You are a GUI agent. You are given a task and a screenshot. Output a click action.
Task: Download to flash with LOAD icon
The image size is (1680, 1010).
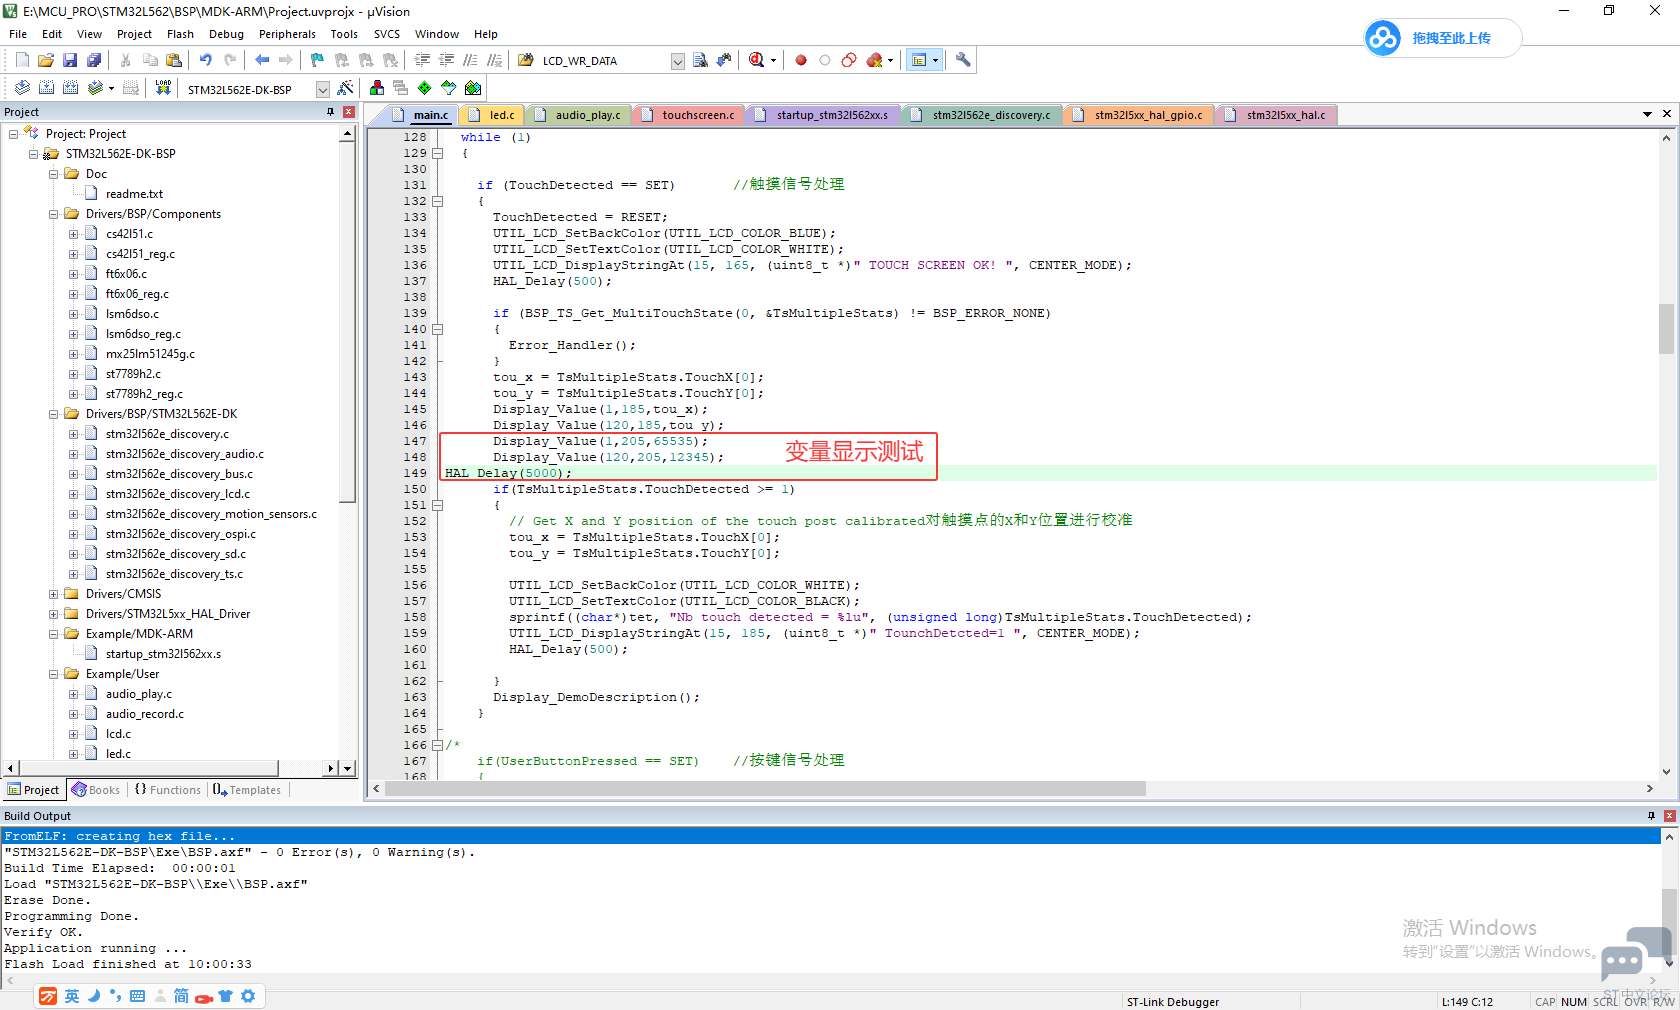click(163, 88)
